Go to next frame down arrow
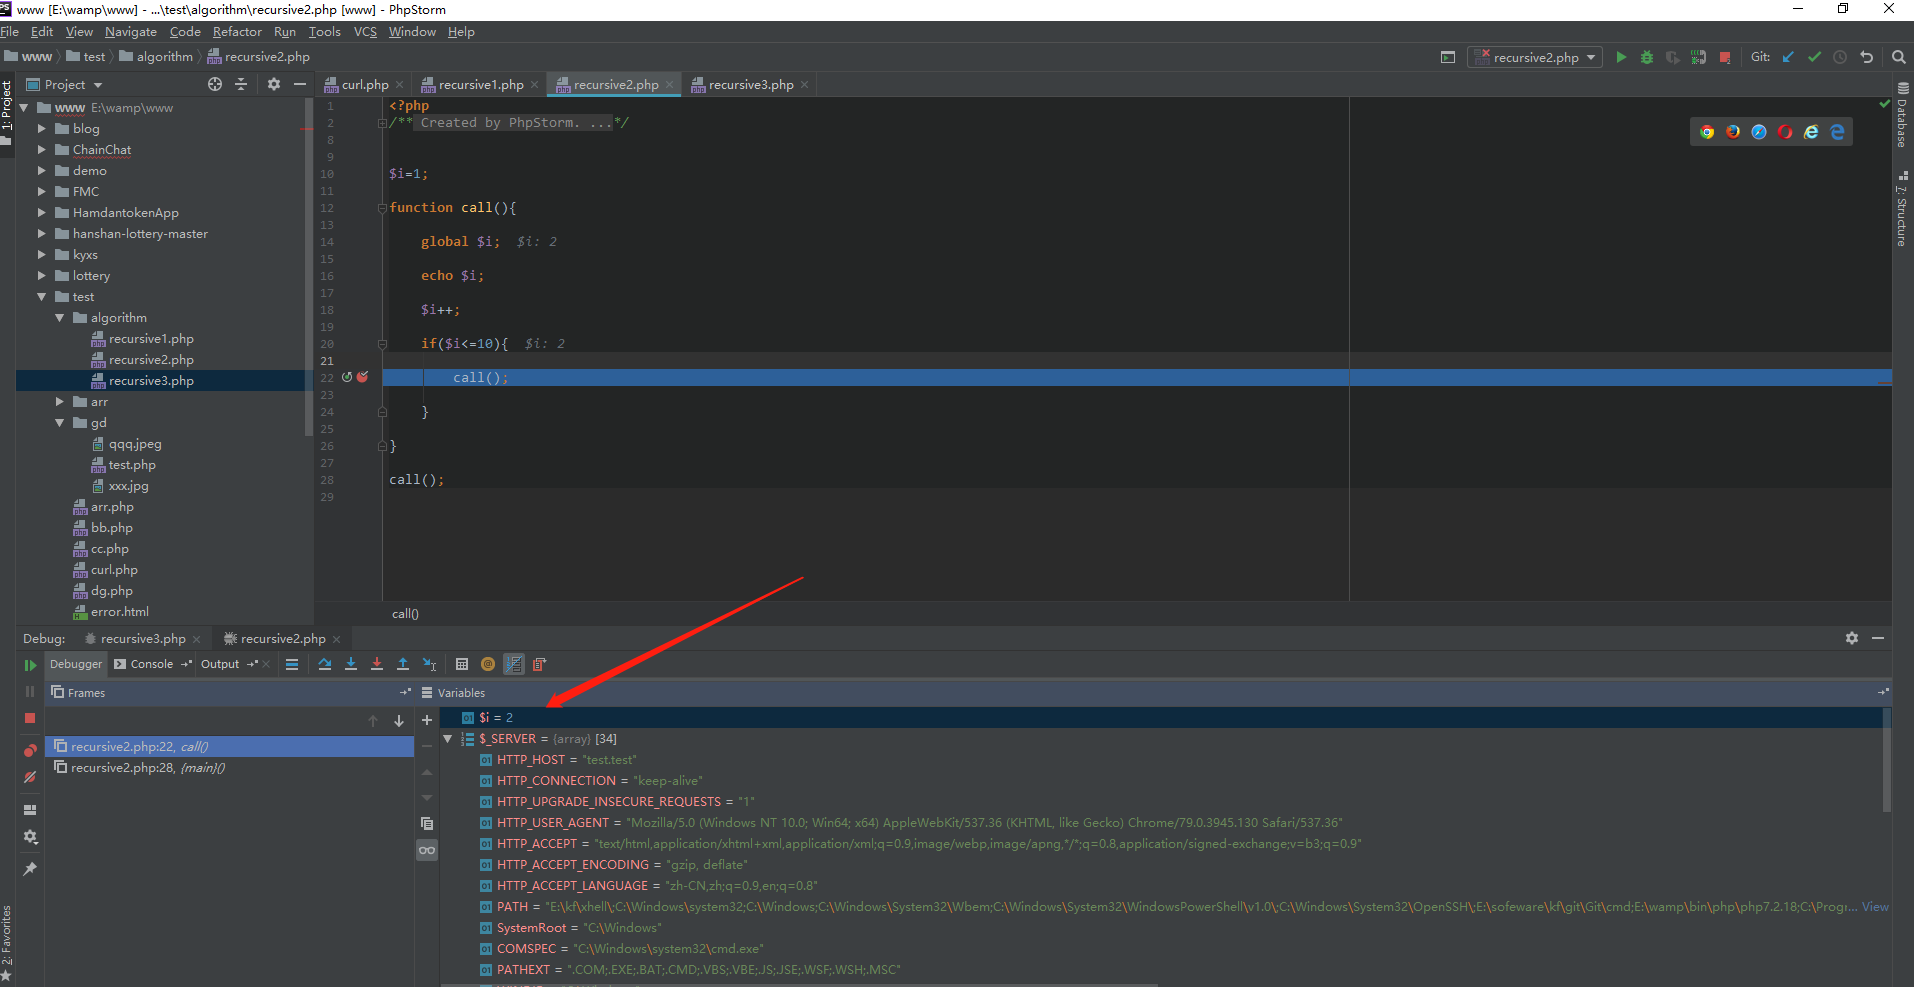Screen dimensions: 1914x987 pyautogui.click(x=399, y=721)
